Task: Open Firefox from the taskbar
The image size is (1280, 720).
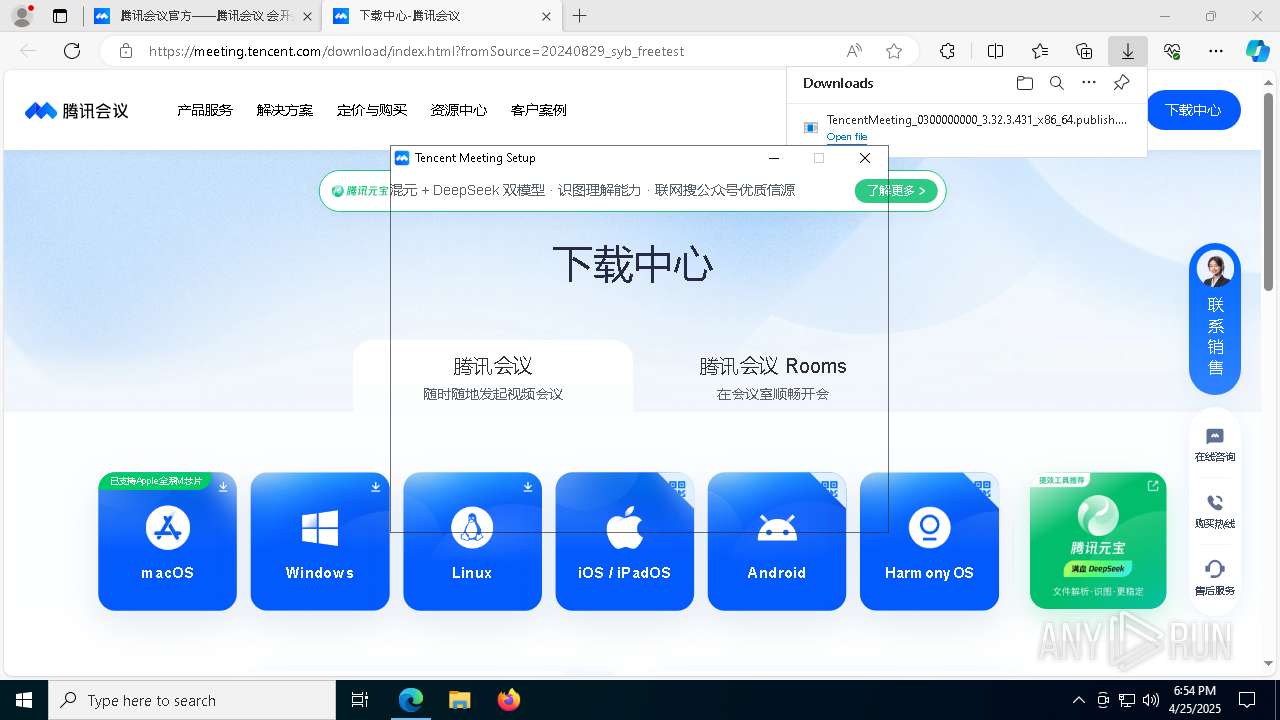Action: pyautogui.click(x=509, y=700)
